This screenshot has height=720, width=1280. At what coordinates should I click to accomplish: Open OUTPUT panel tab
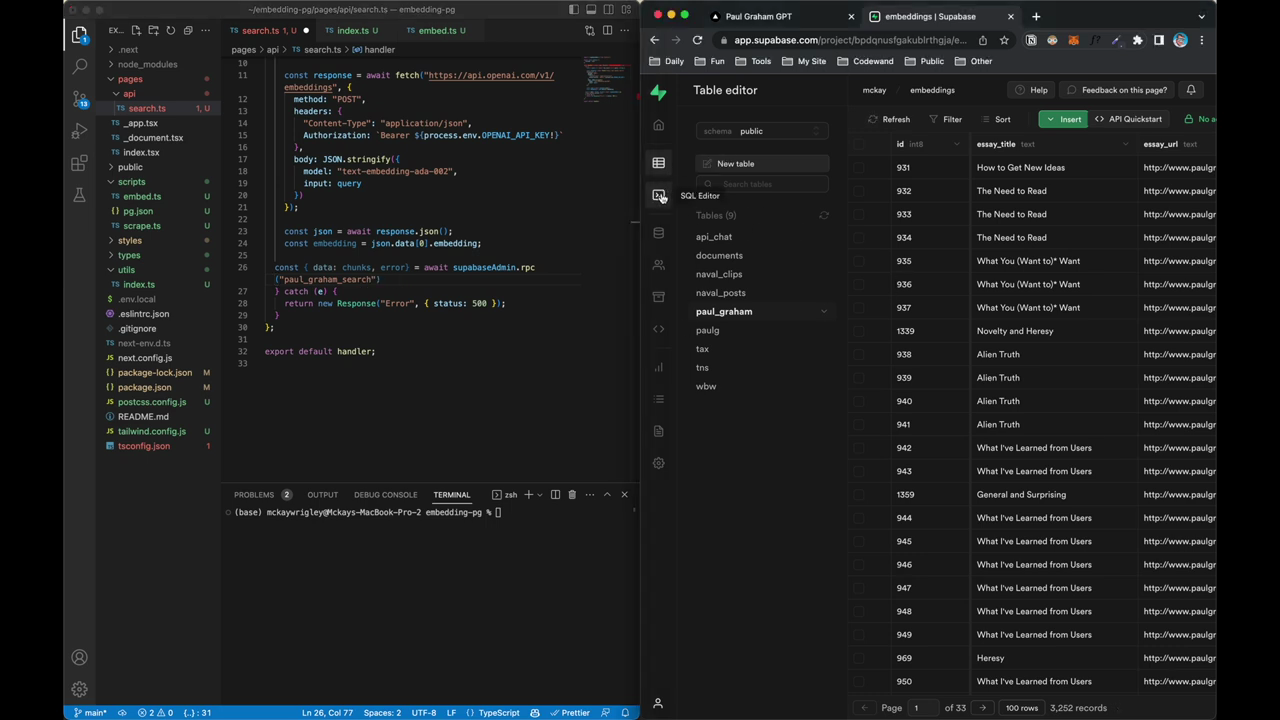[322, 494]
